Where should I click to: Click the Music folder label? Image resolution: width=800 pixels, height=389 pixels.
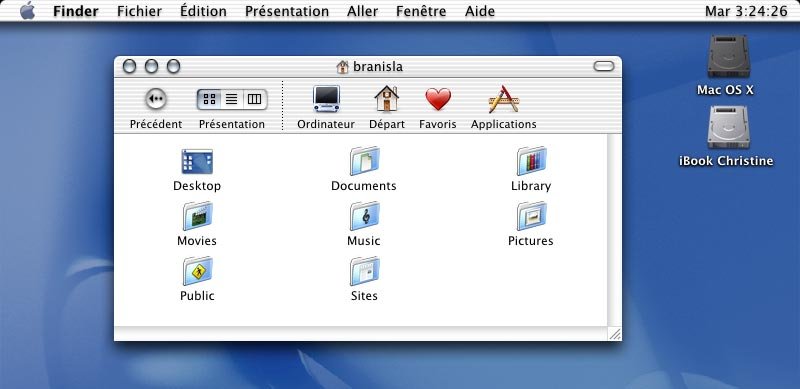pyautogui.click(x=364, y=241)
